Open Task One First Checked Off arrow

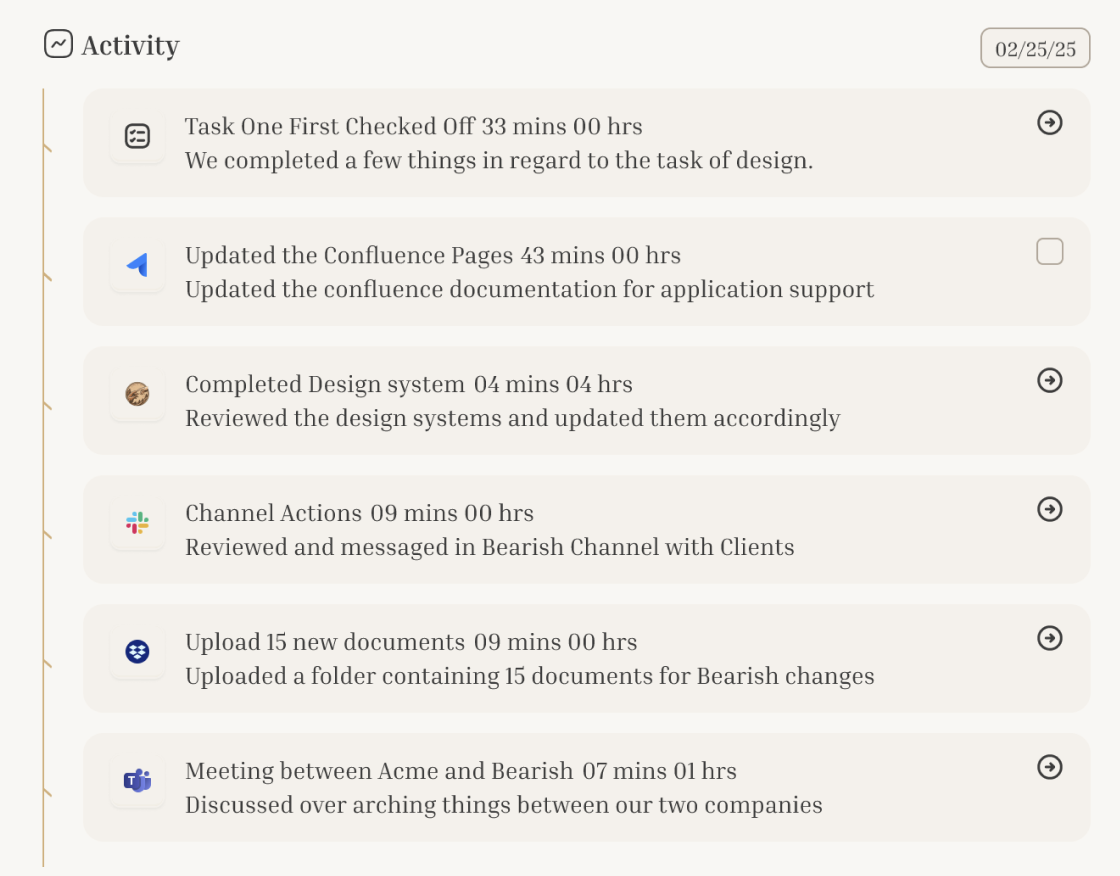point(1049,122)
